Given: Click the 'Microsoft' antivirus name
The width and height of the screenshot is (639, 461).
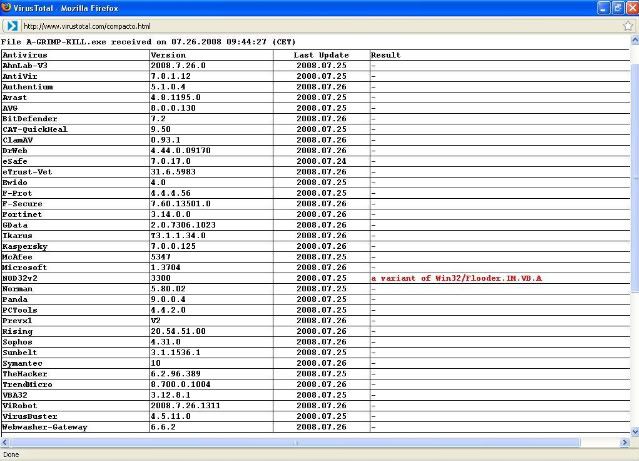Looking at the screenshot, I should (x=24, y=267).
